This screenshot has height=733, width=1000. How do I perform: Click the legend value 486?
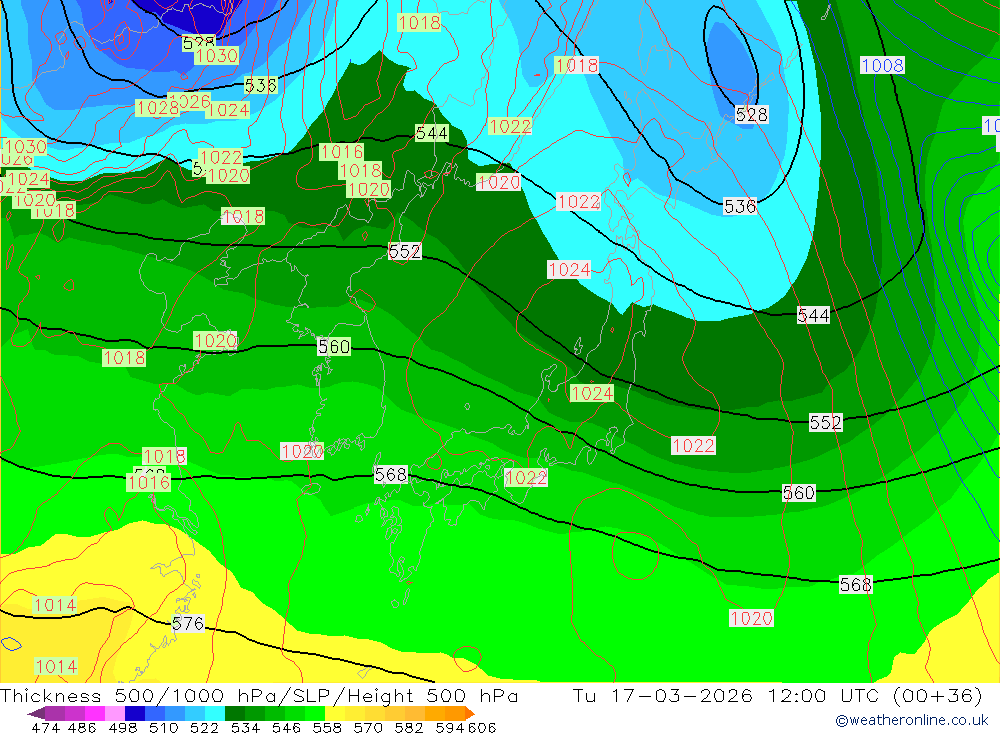82,728
